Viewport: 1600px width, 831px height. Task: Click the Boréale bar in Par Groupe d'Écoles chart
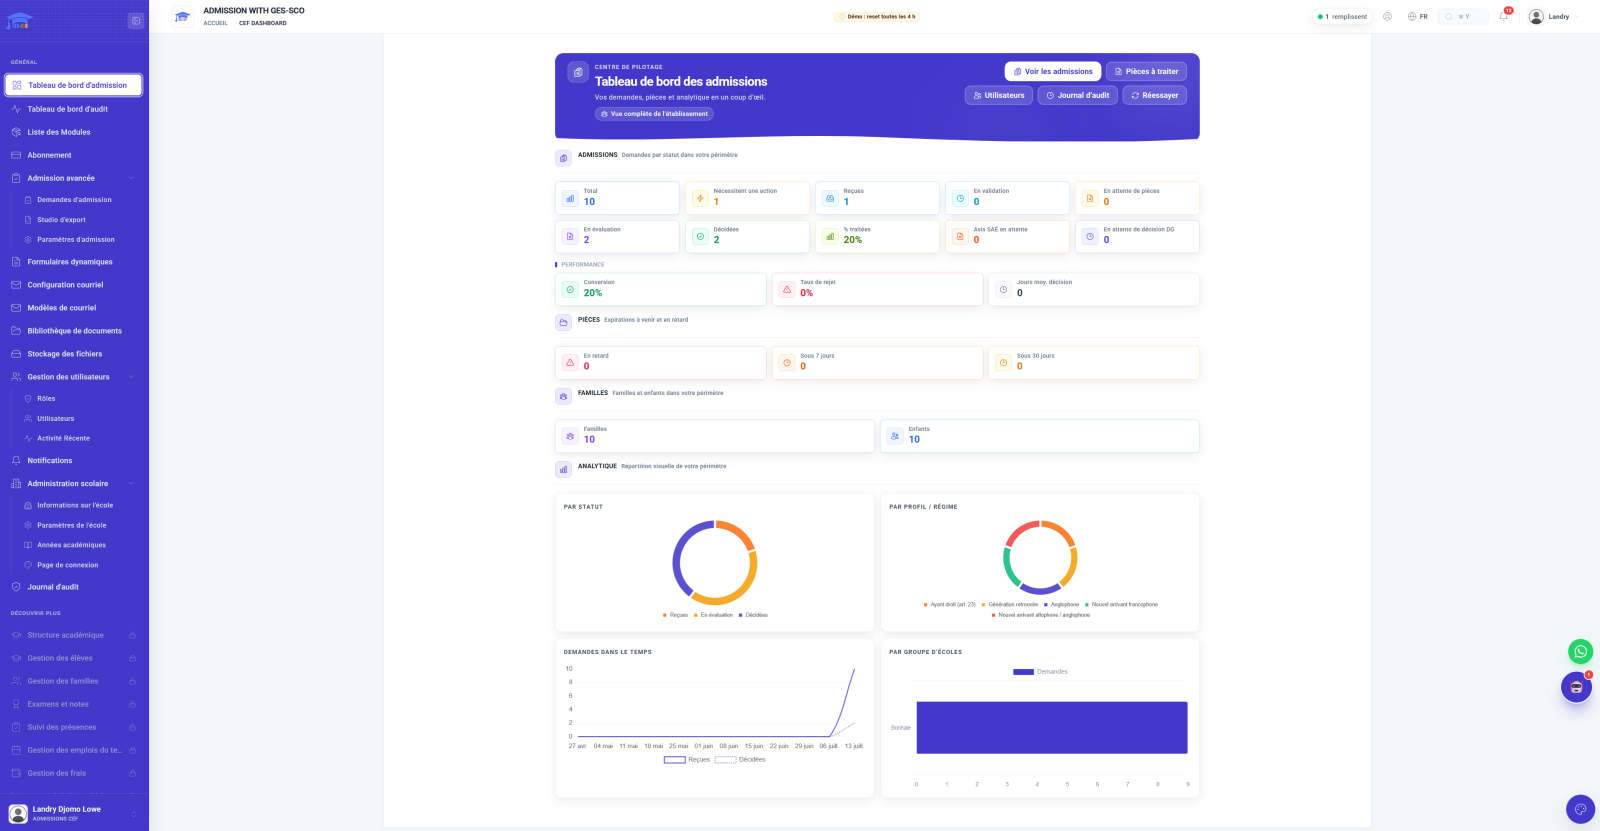(x=1052, y=727)
